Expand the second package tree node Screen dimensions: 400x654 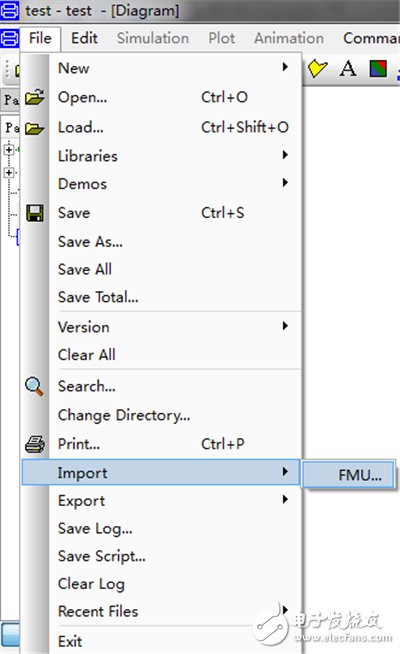(9, 172)
